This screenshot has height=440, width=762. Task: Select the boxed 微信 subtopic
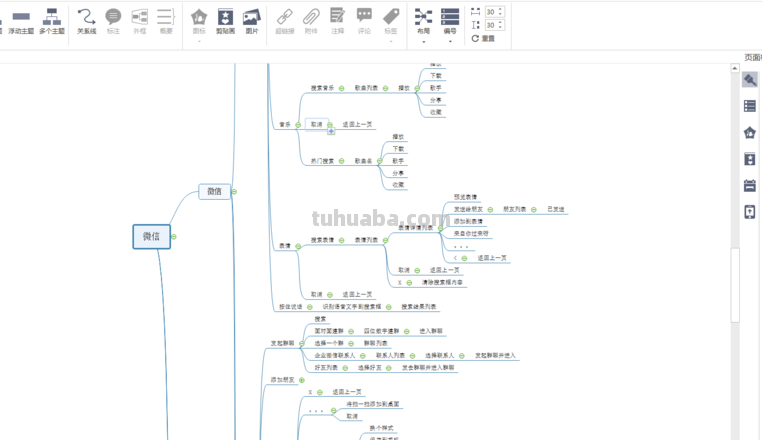click(x=214, y=192)
